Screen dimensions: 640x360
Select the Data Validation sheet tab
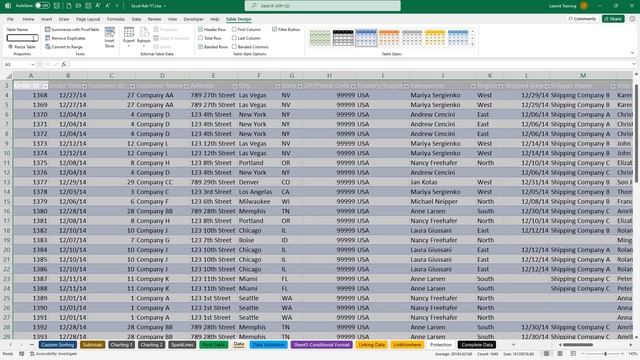click(269, 345)
